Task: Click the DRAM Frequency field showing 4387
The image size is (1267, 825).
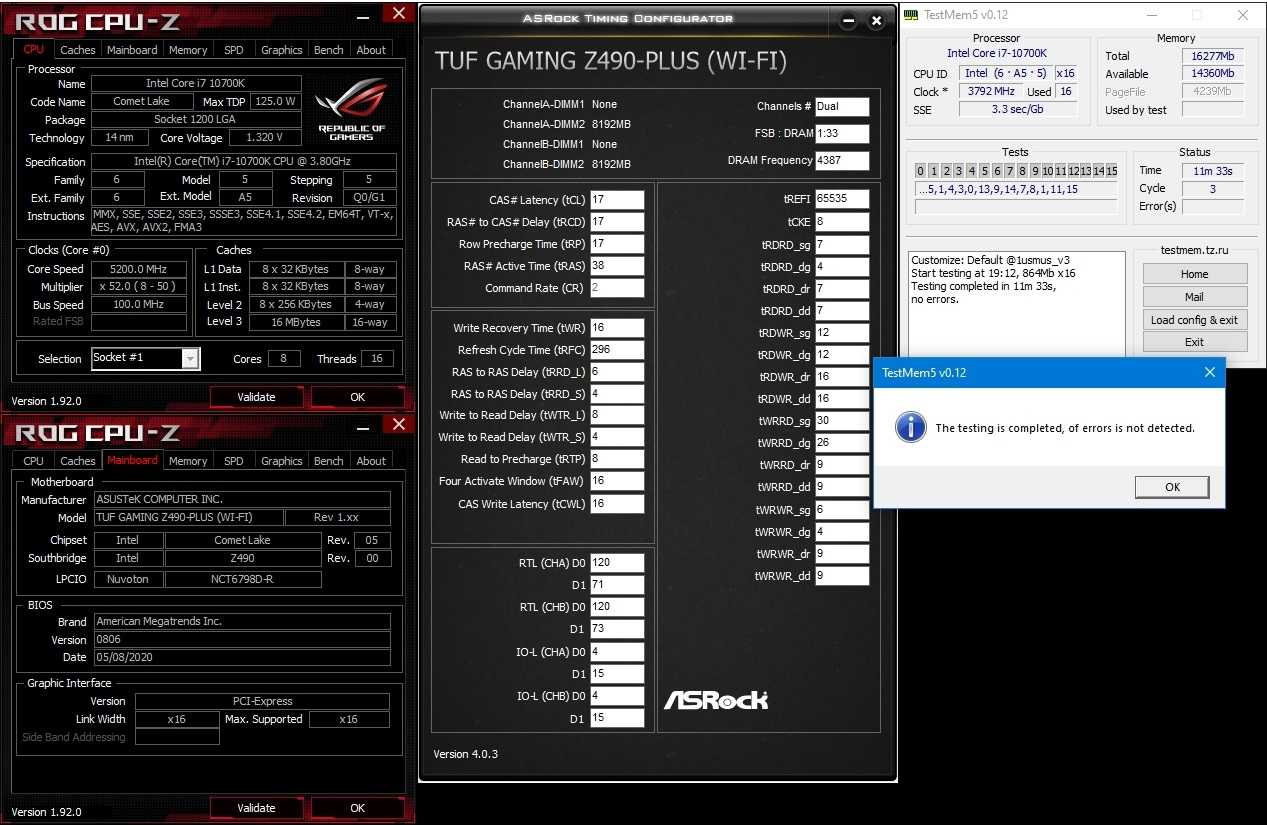Action: [842, 161]
